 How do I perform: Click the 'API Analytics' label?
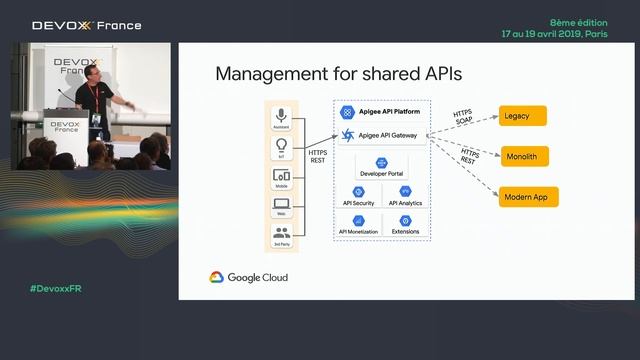coord(405,203)
